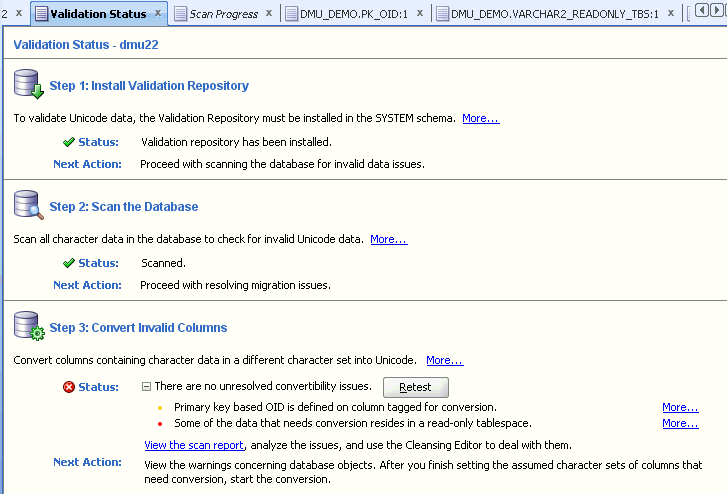This screenshot has width=727, height=494.
Task: Select the DMU_DEMO.VARCHAR2_READONLY_TBS:1 tab
Action: pos(553,14)
